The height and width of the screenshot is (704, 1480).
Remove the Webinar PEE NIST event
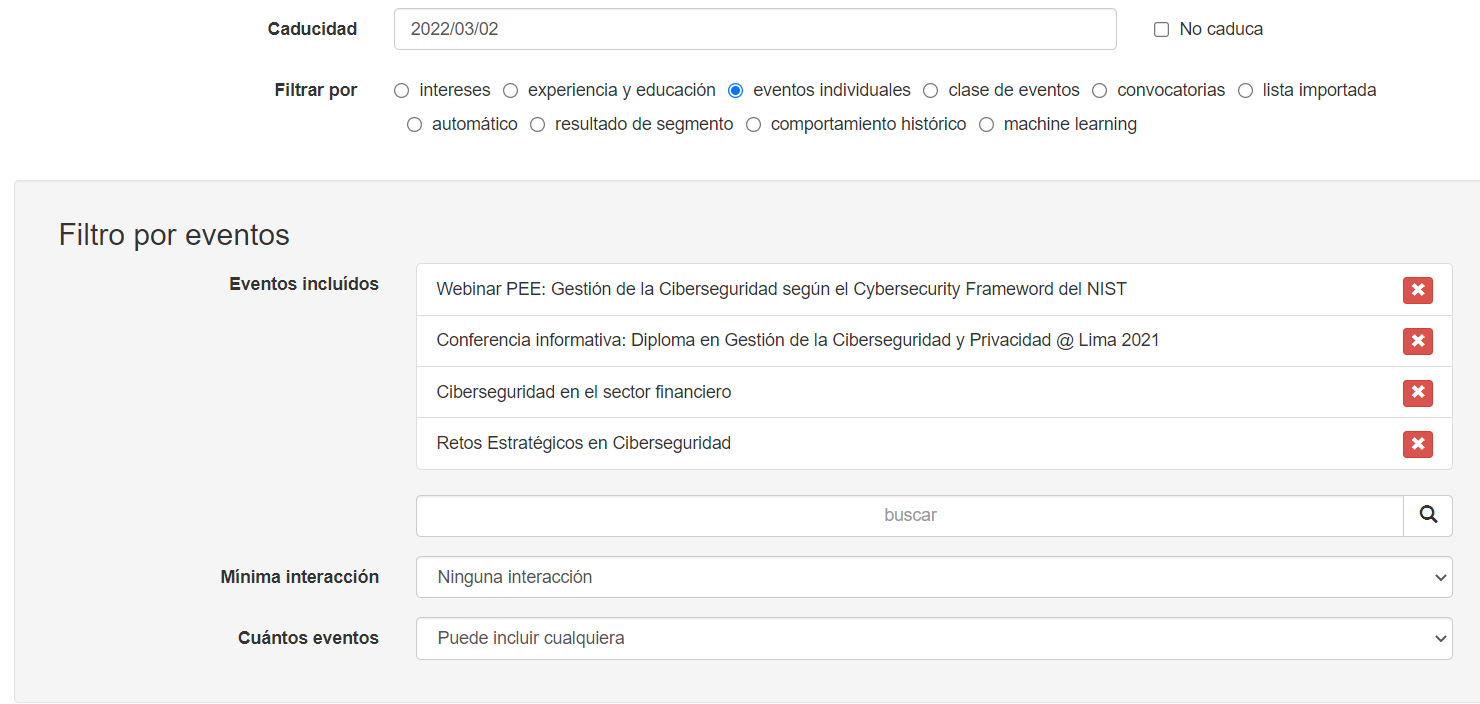tap(1417, 290)
